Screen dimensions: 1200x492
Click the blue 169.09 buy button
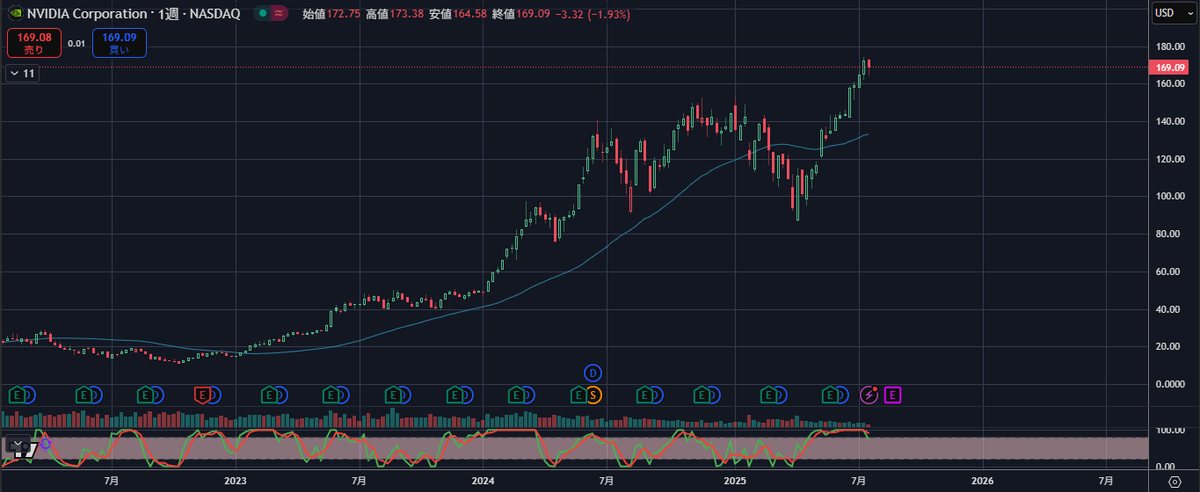(120, 43)
